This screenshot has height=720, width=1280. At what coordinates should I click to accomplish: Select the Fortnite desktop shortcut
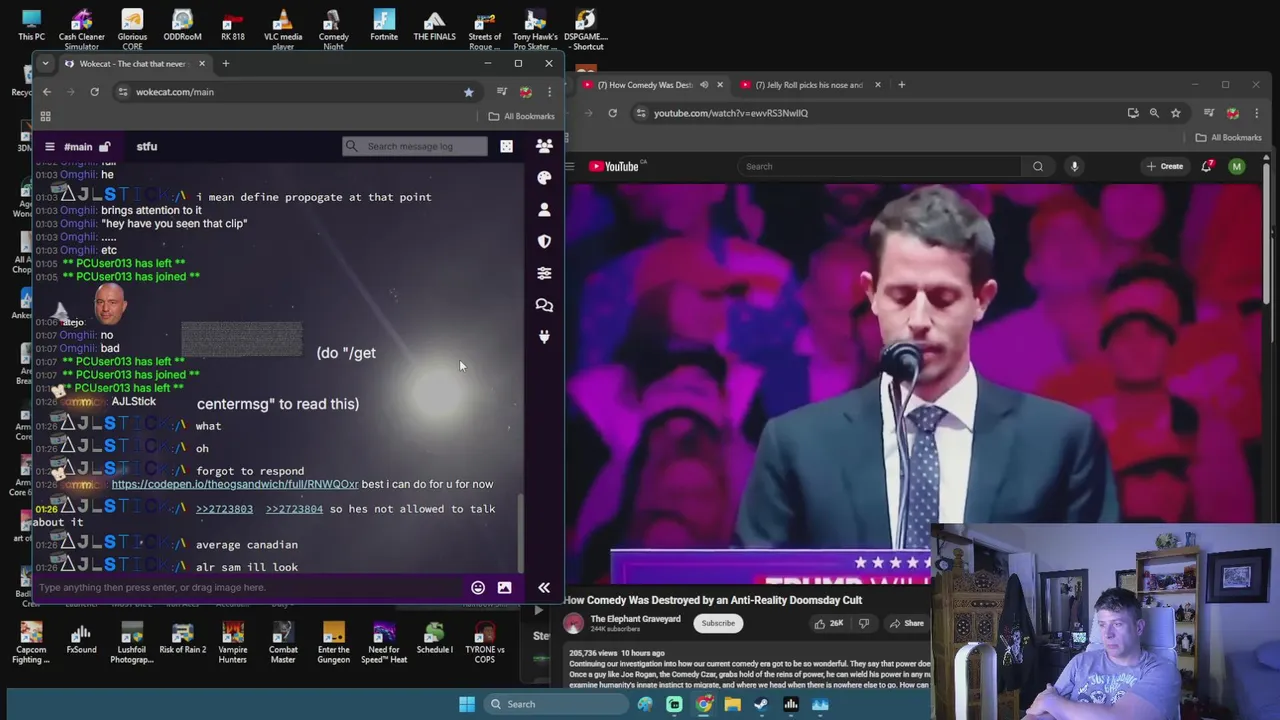coord(384,26)
